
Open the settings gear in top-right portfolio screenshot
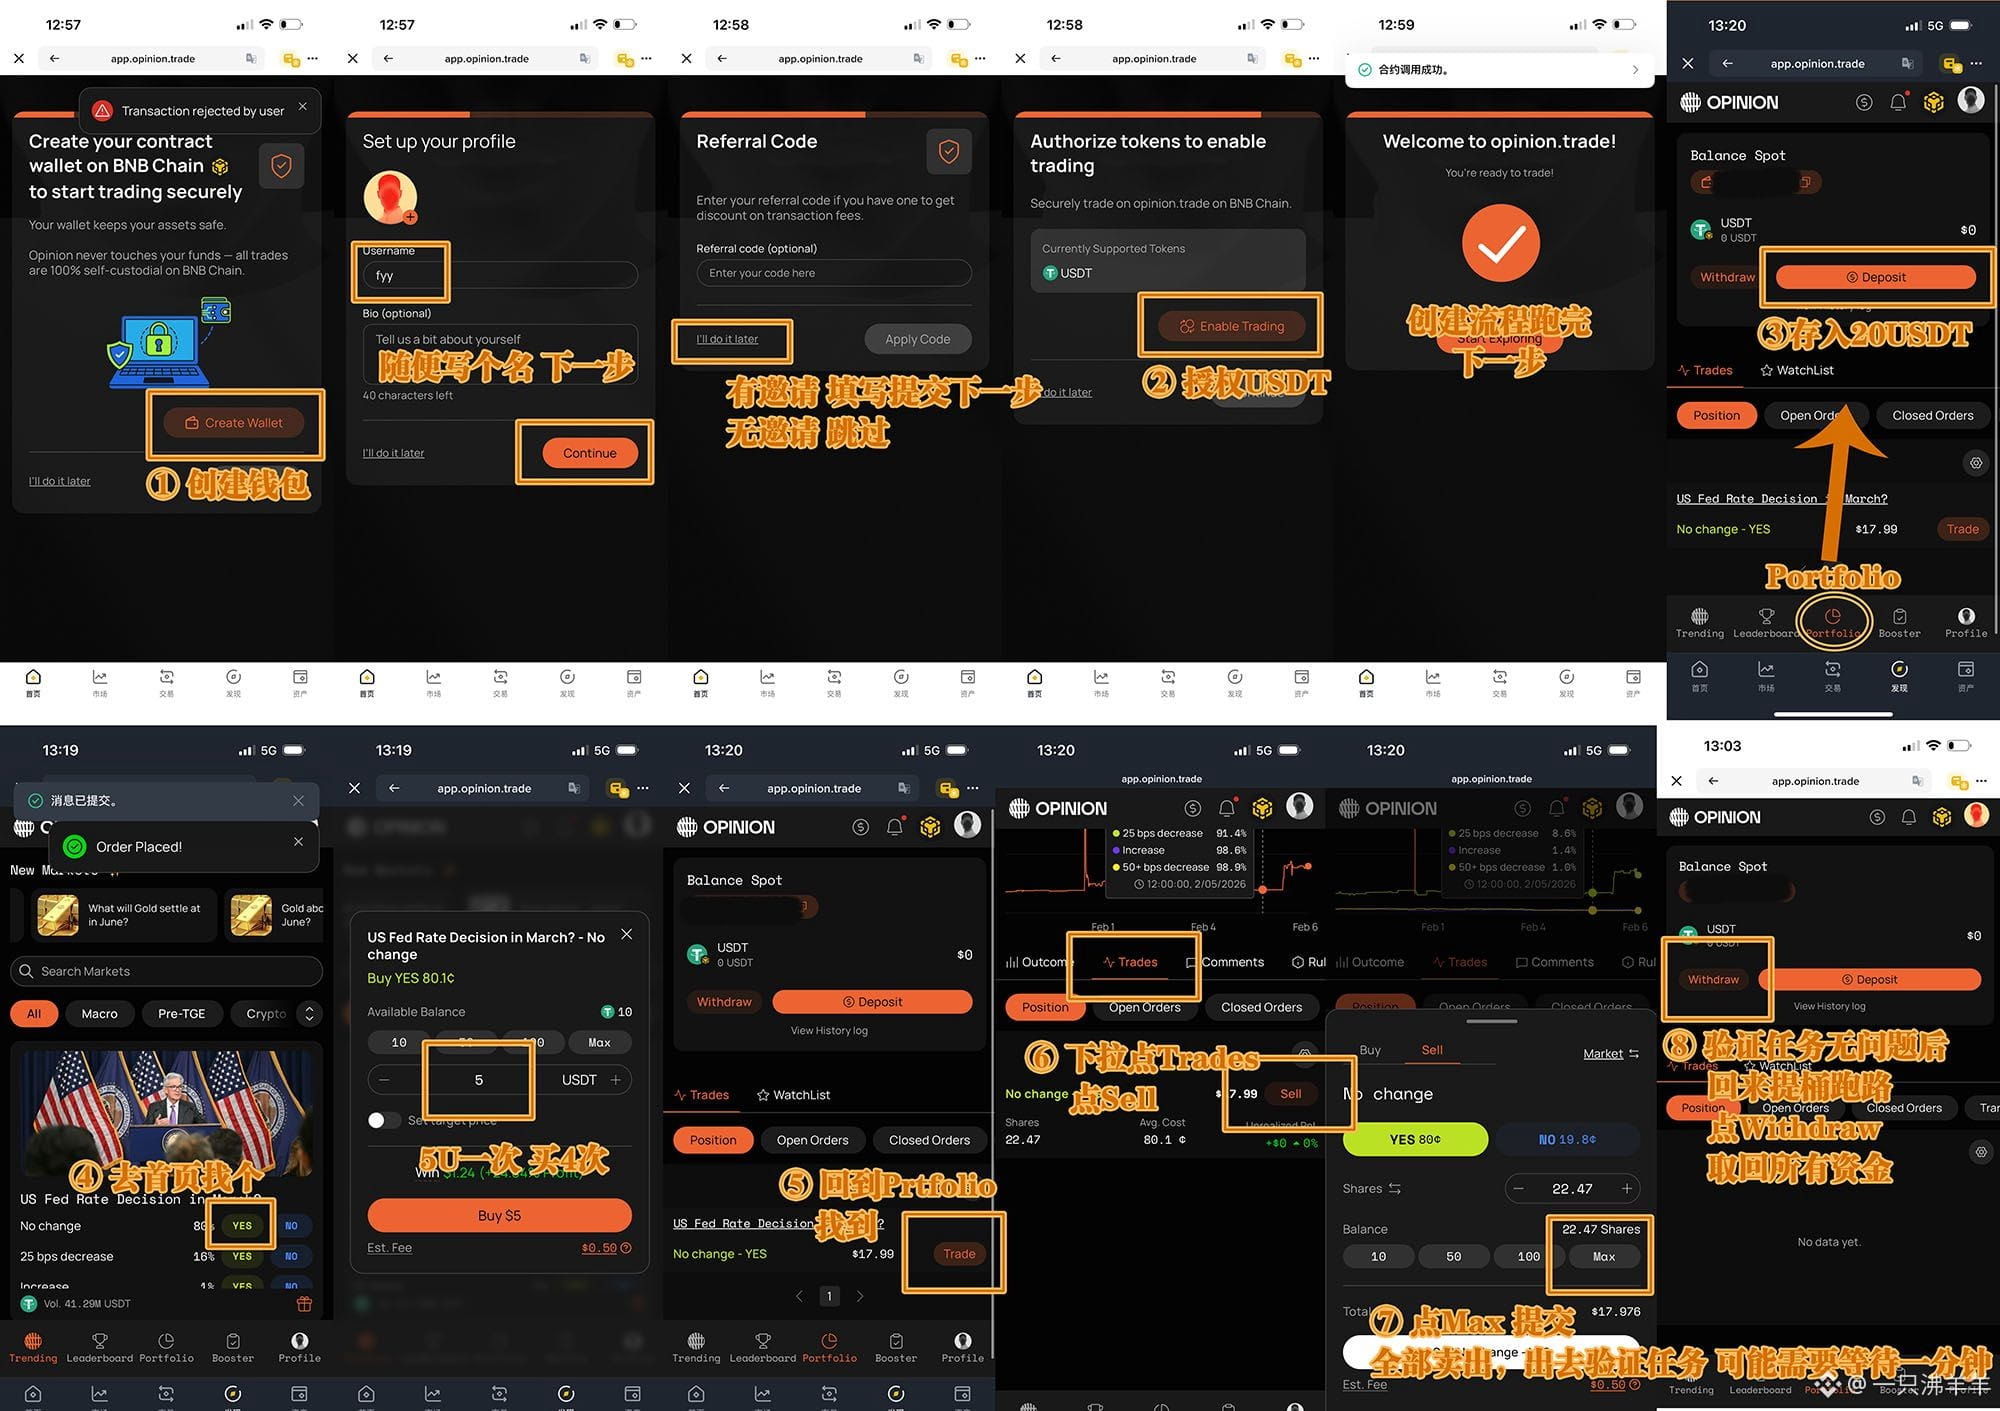(1976, 463)
